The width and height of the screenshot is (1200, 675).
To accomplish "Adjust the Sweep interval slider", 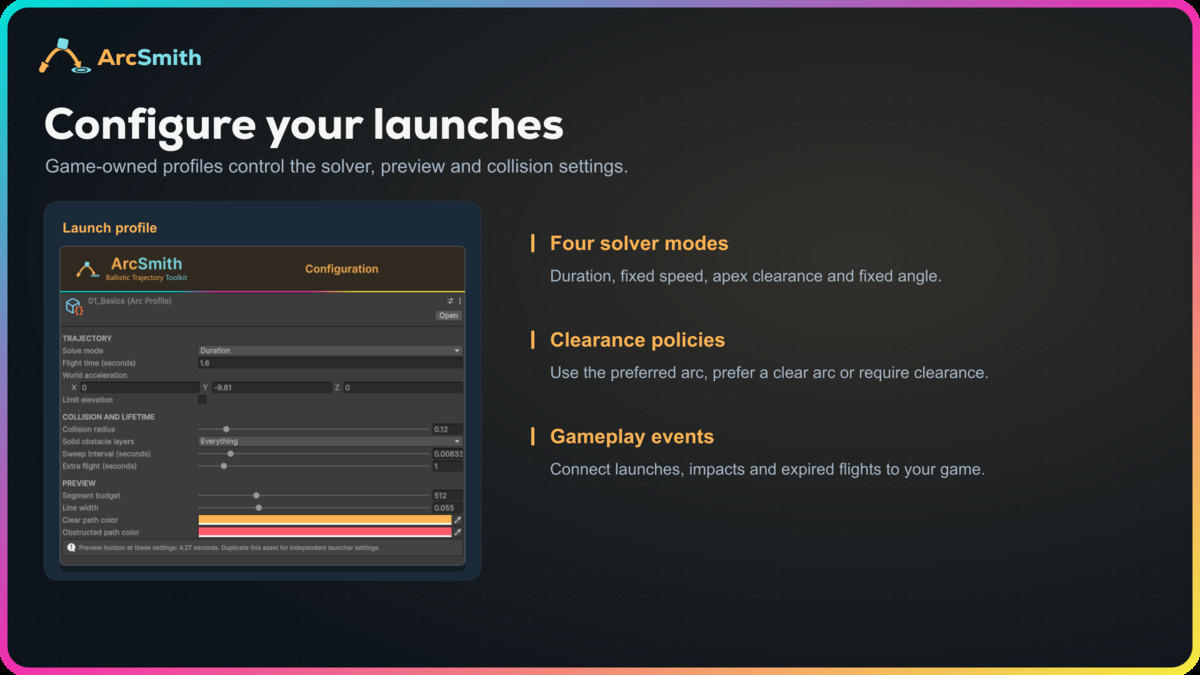I will pos(313,454).
